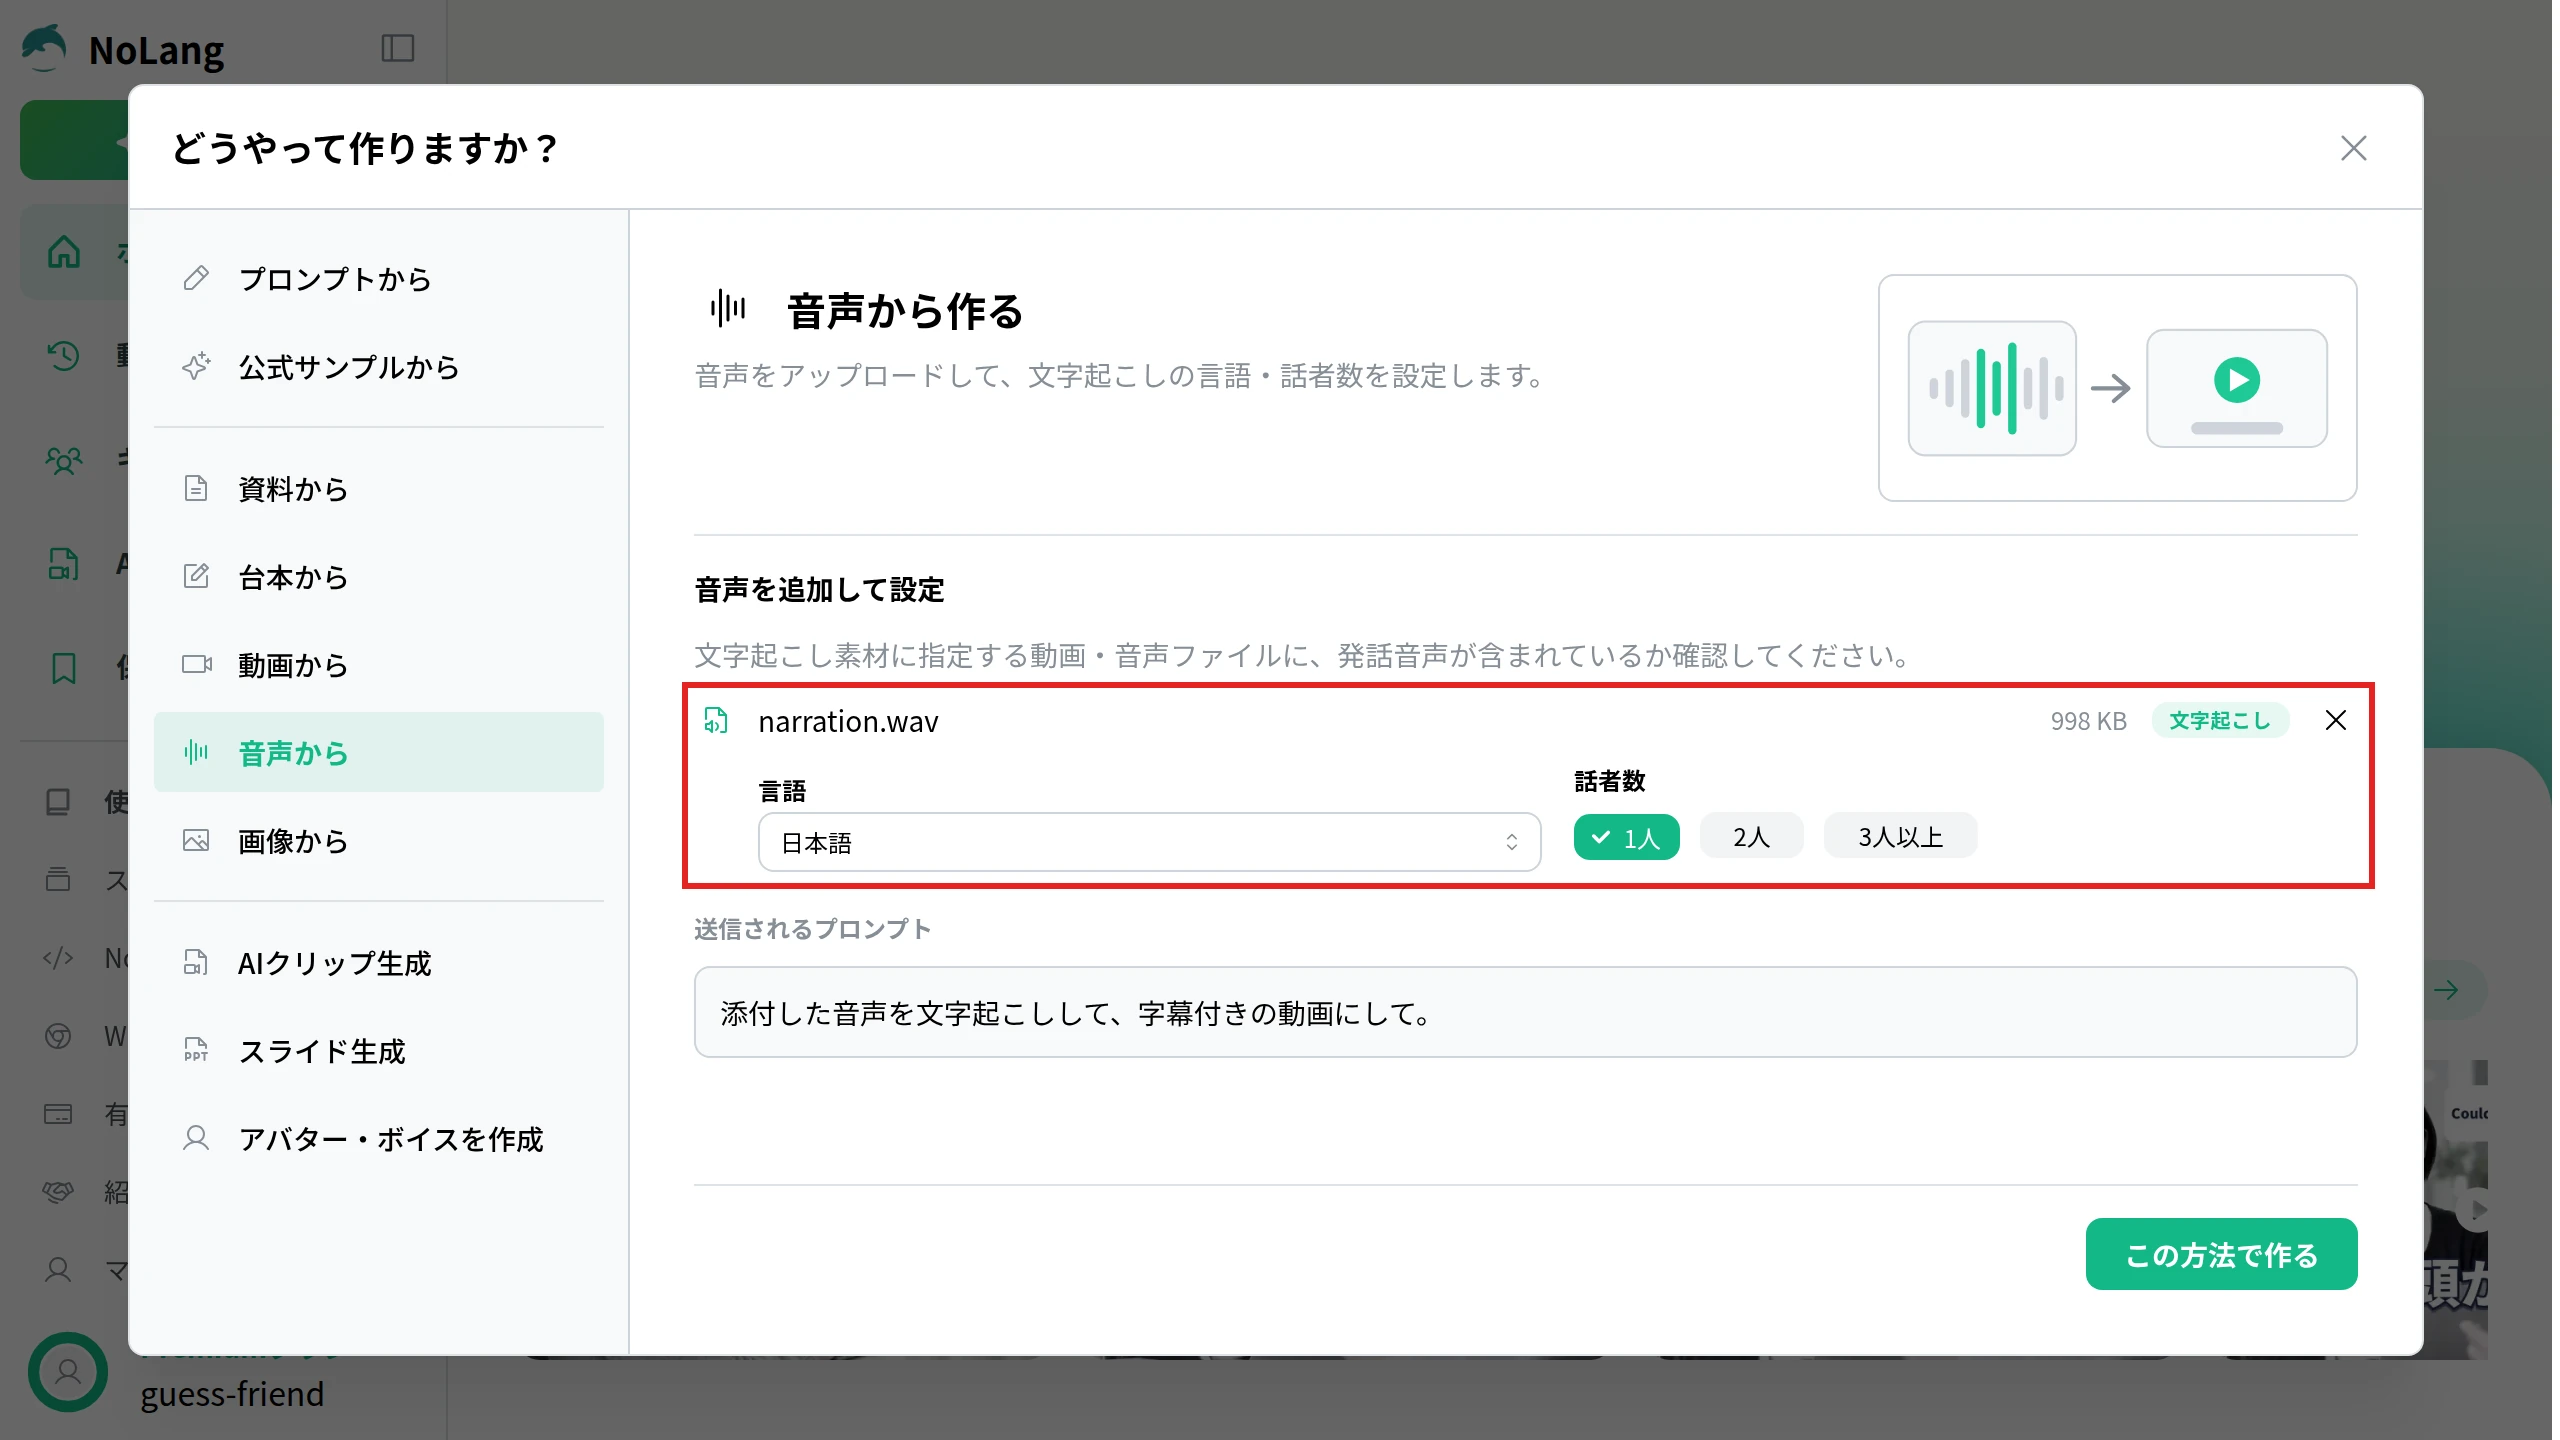Close the どうやって作りますか dialog

(2353, 148)
